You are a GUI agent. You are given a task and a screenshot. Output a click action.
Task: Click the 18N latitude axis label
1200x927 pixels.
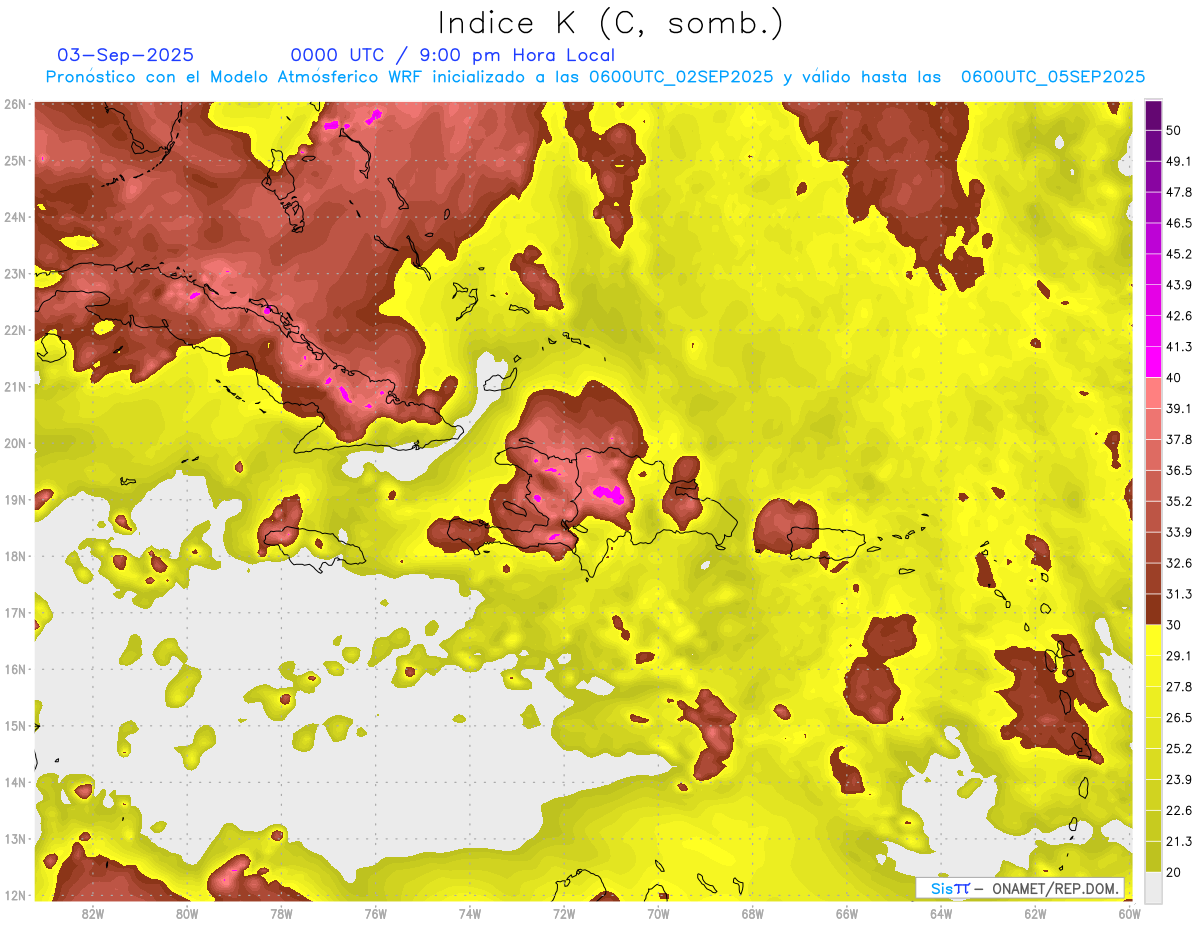click(x=14, y=556)
